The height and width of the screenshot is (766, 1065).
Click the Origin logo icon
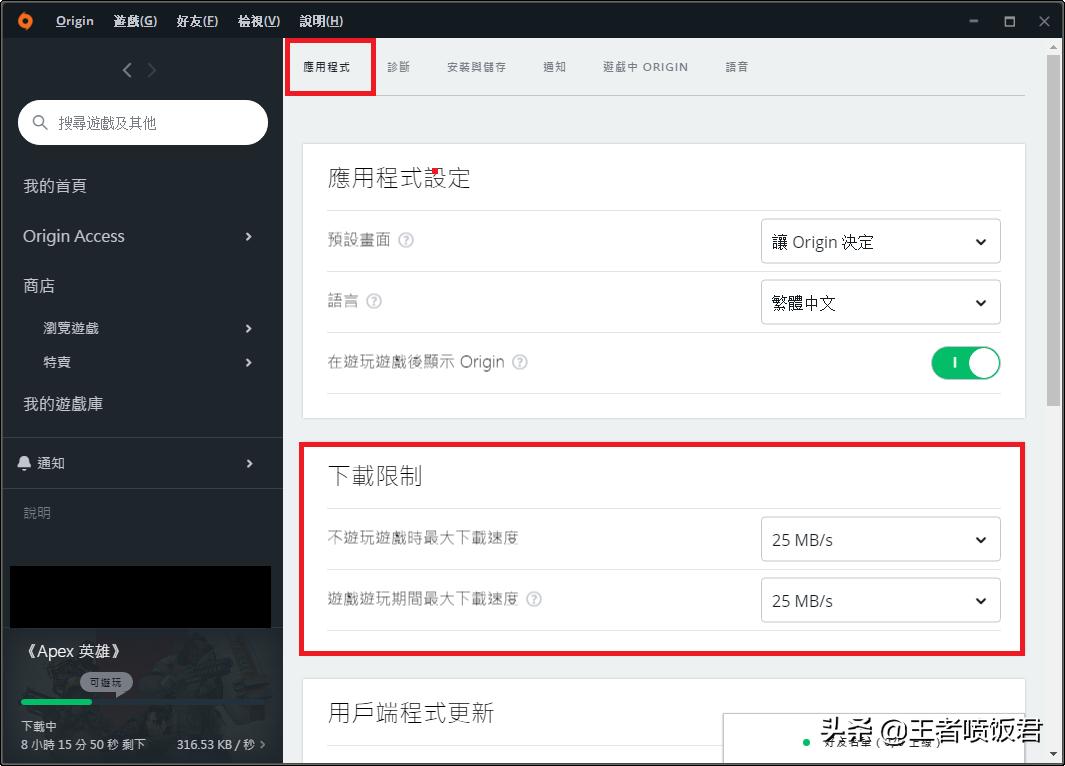(23, 20)
